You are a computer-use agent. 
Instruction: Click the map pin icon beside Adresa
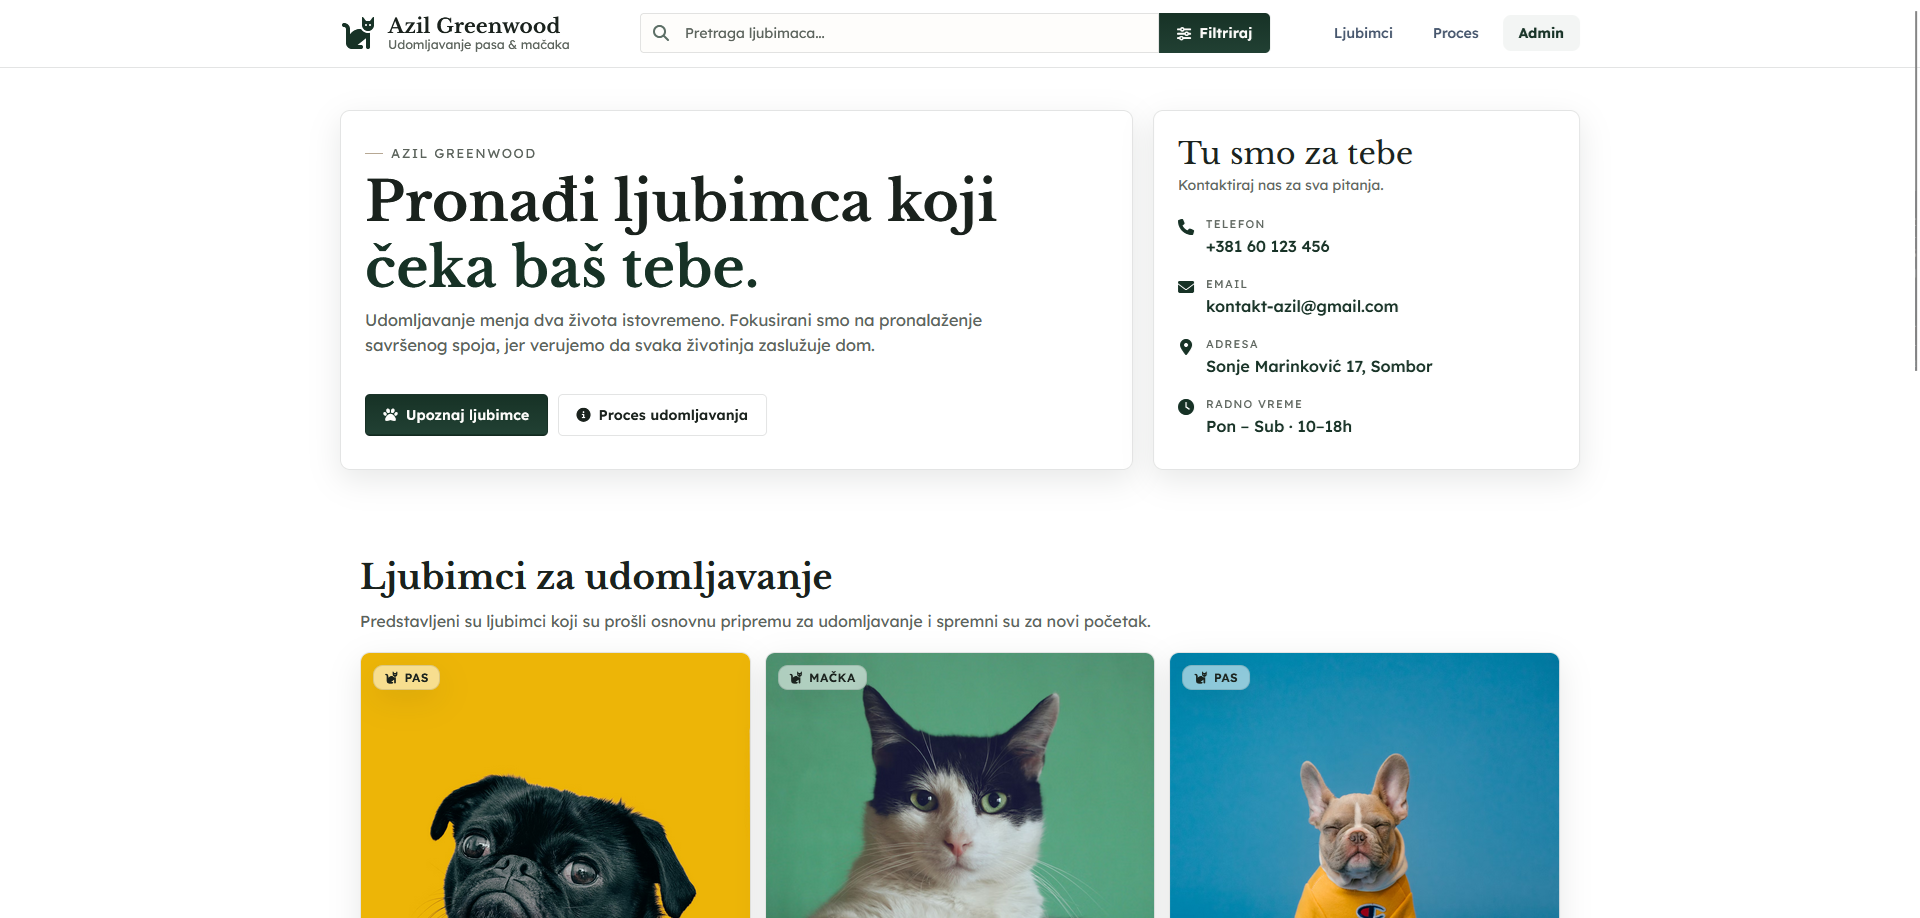tap(1186, 347)
